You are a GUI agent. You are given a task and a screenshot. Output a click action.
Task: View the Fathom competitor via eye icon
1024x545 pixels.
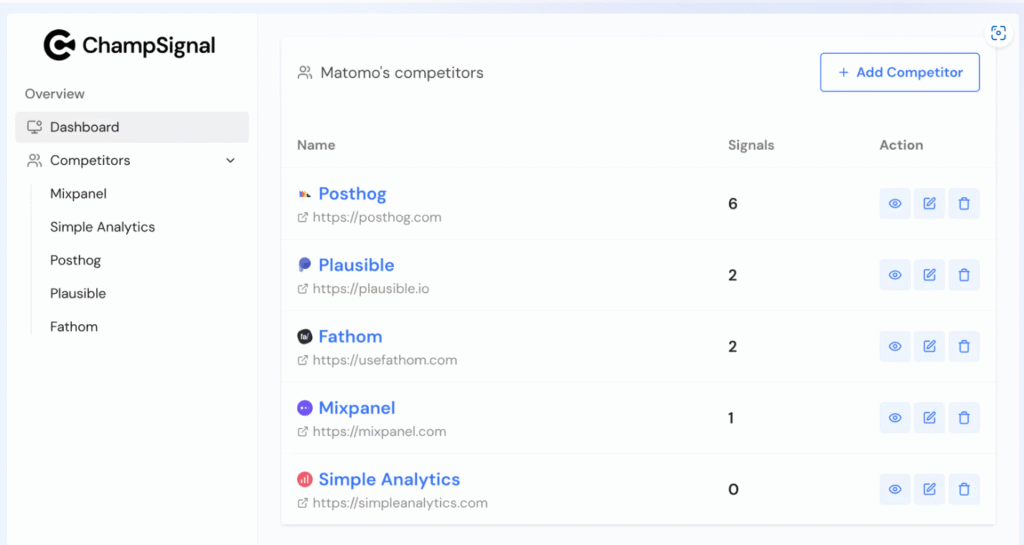[895, 347]
